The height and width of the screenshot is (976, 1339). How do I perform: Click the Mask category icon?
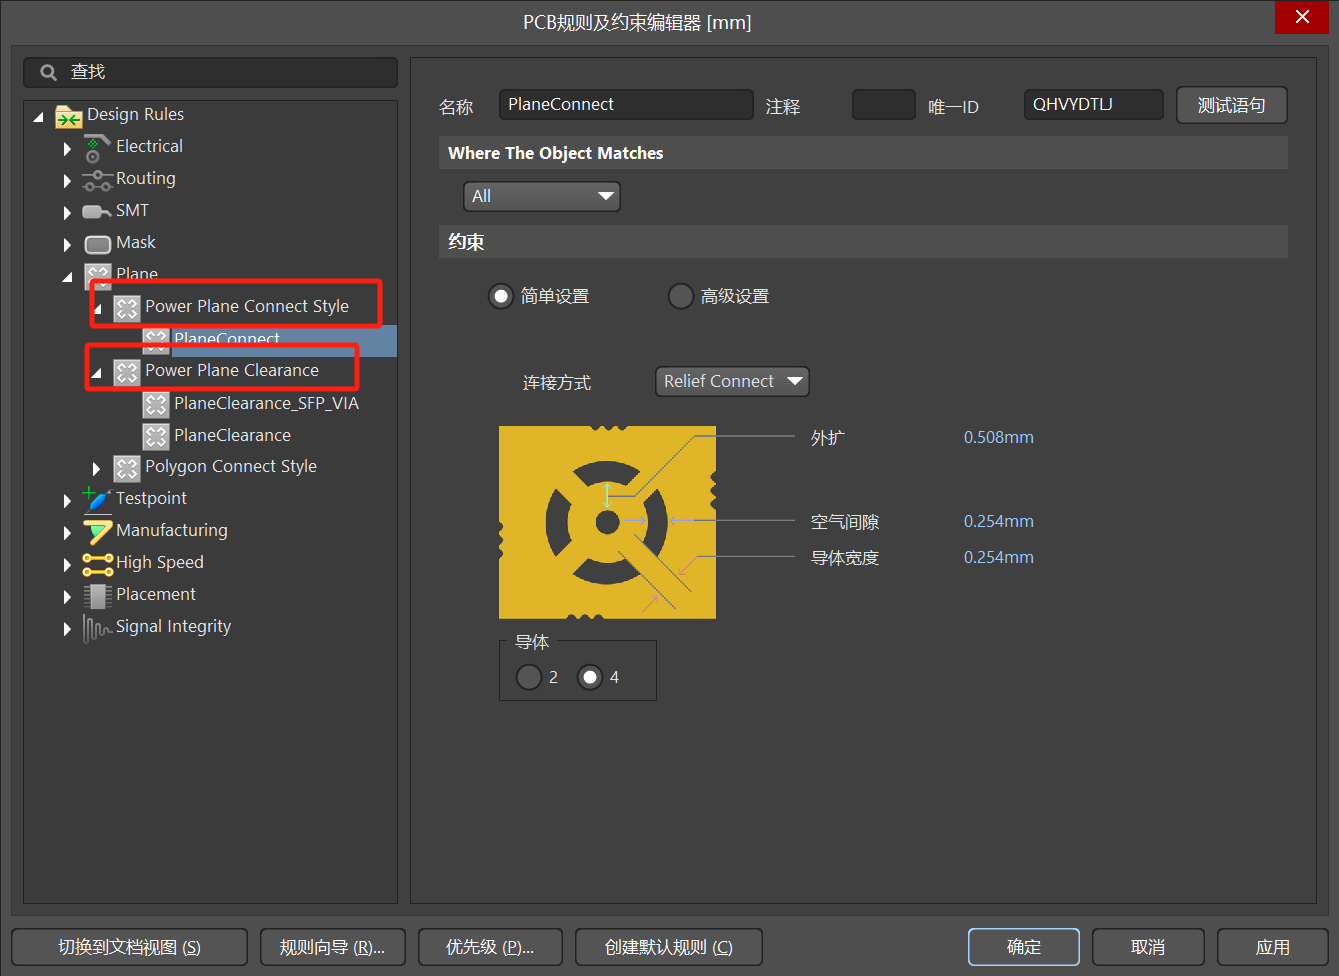97,244
